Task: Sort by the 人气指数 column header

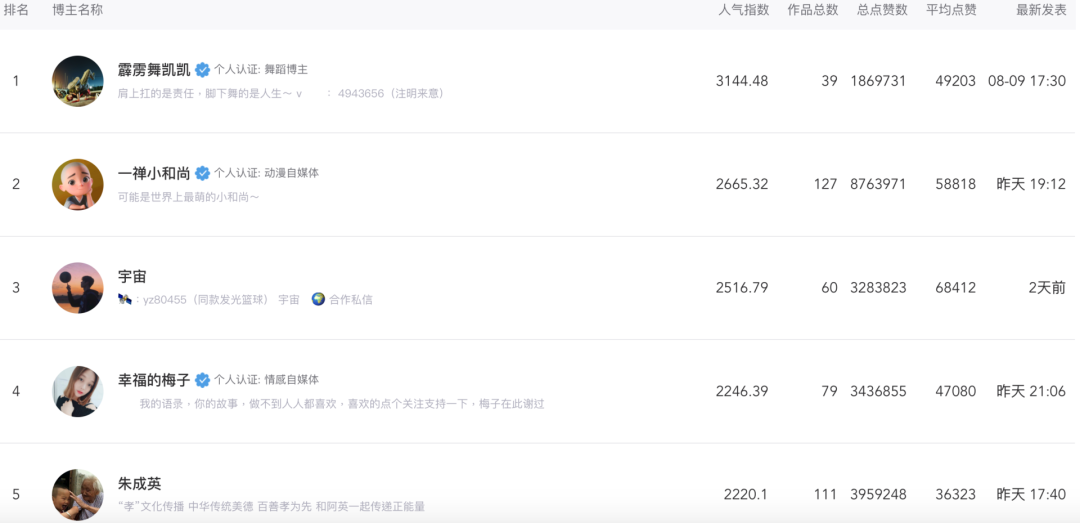Action: [744, 10]
